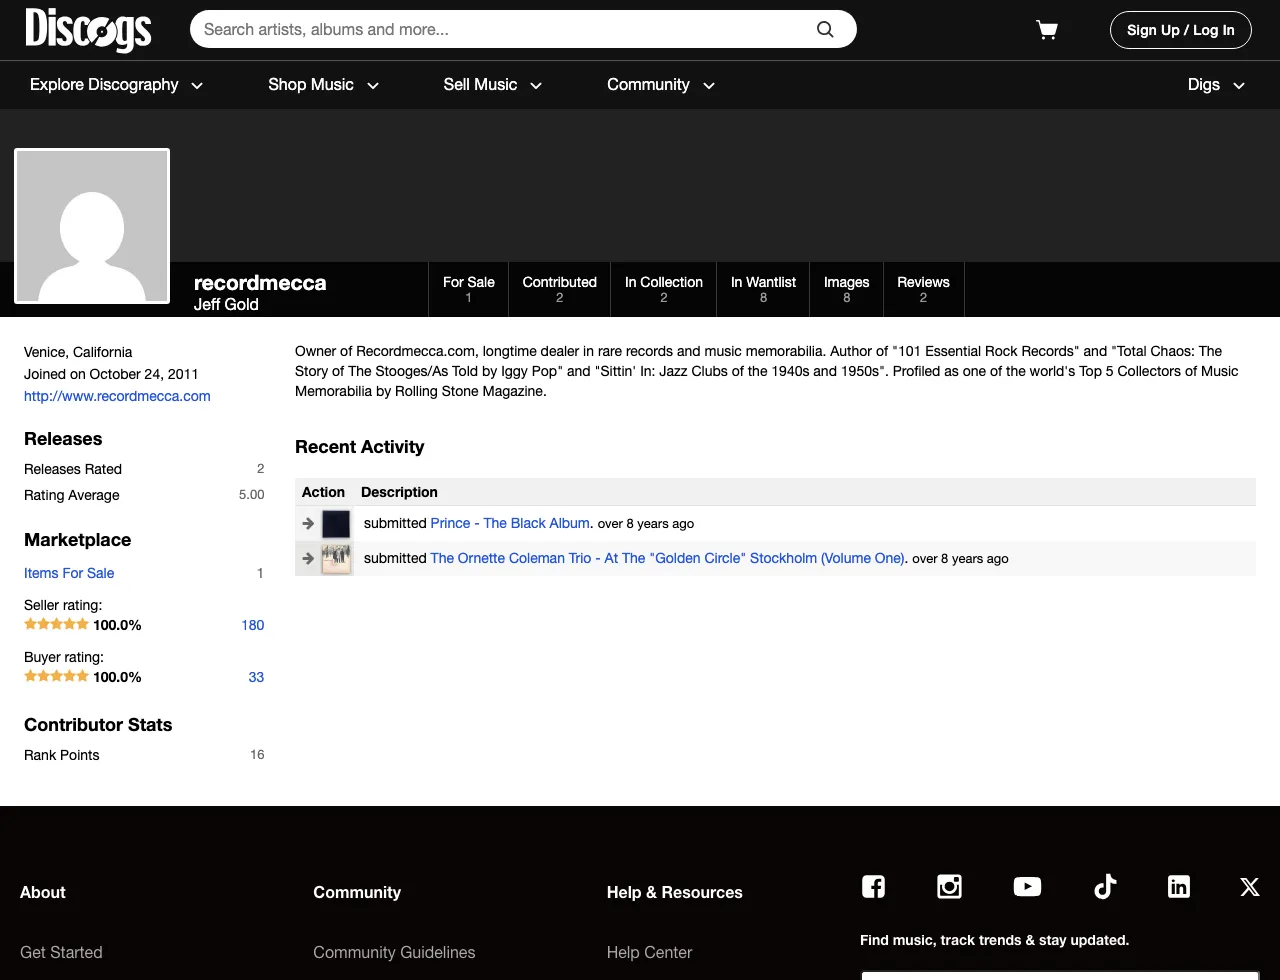Click Recent Activity heading
Screen dimensions: 1280x980
(x=360, y=447)
